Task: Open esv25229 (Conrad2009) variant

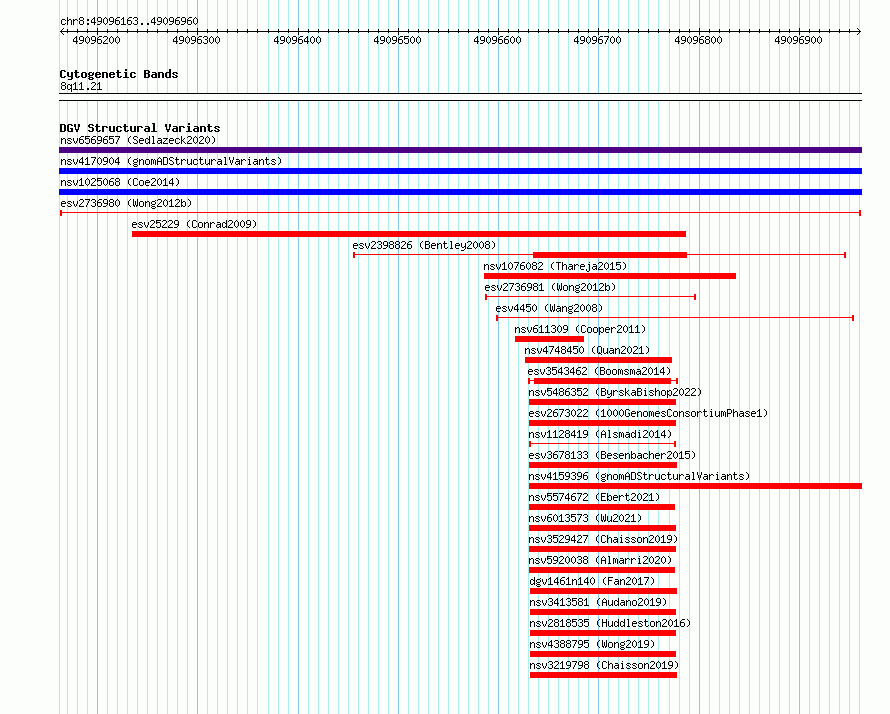Action: pos(194,224)
